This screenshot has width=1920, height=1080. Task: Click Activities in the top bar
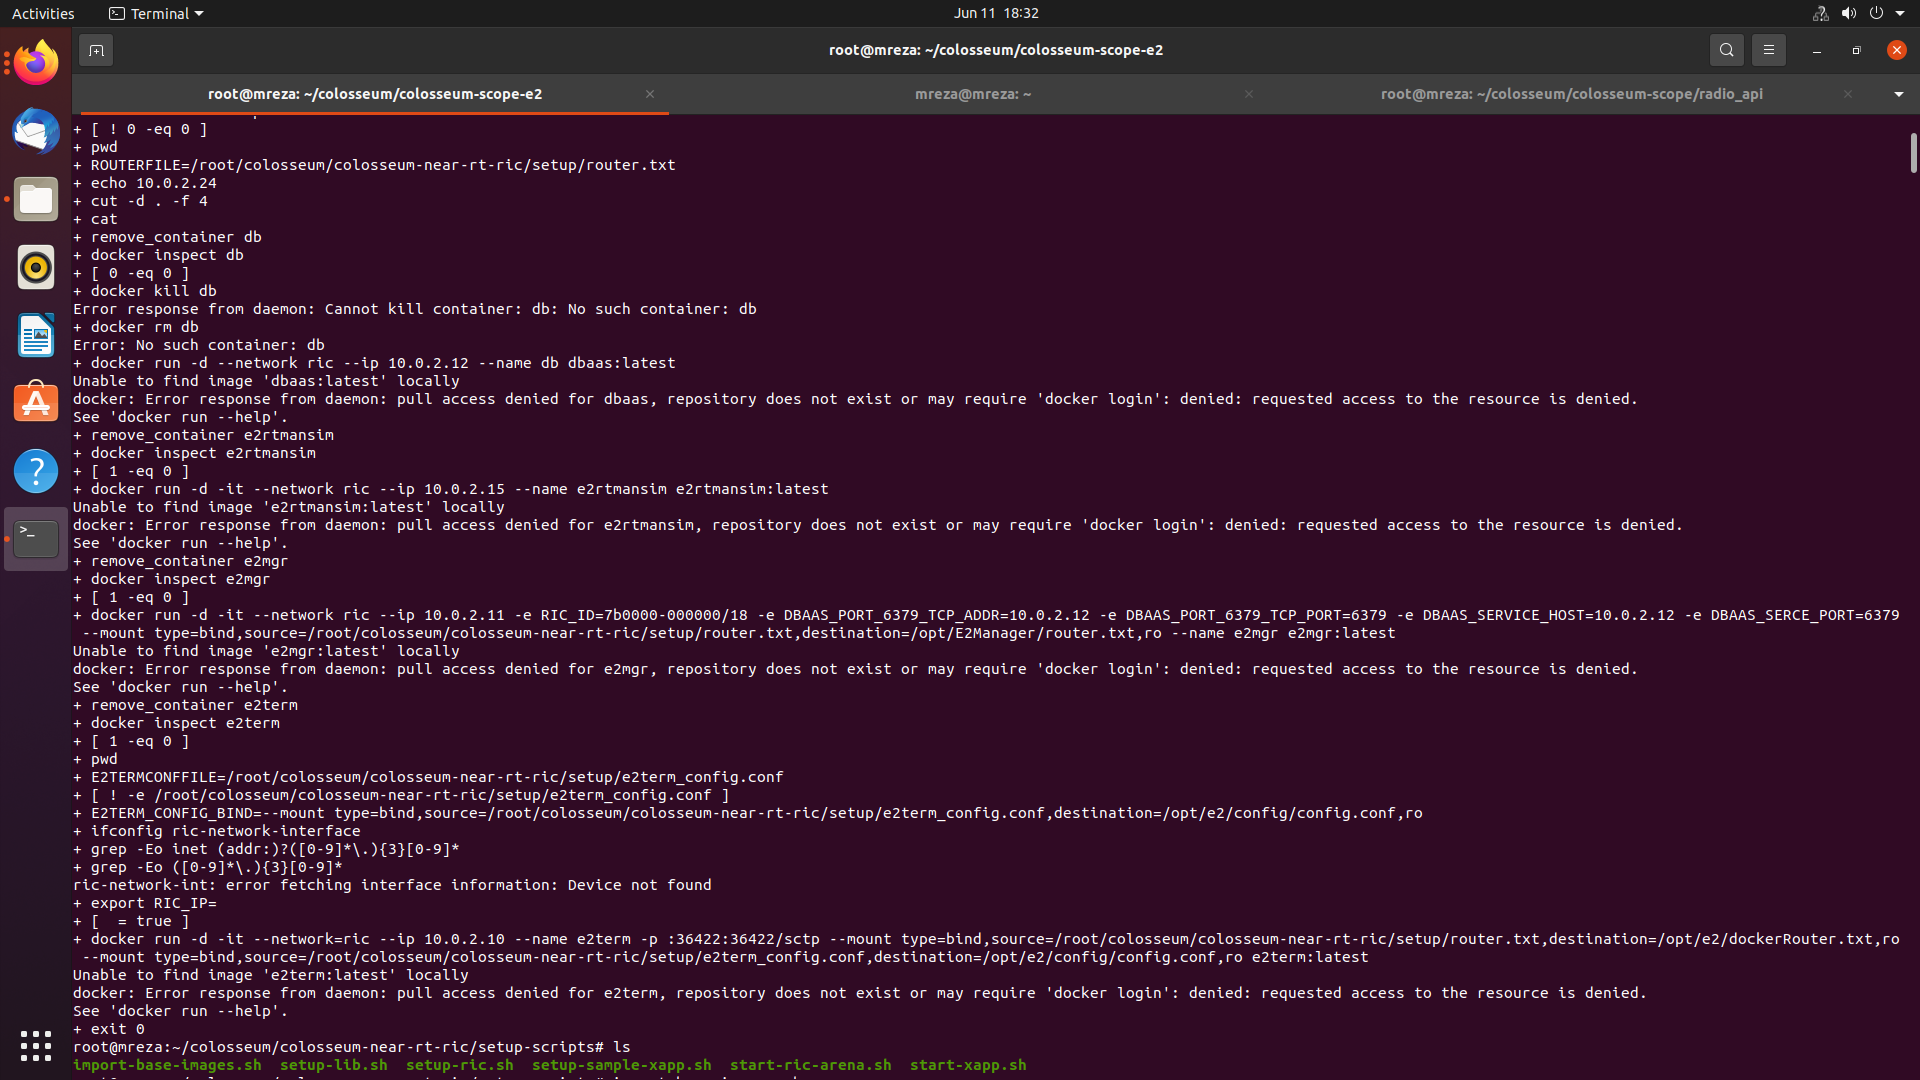(43, 13)
